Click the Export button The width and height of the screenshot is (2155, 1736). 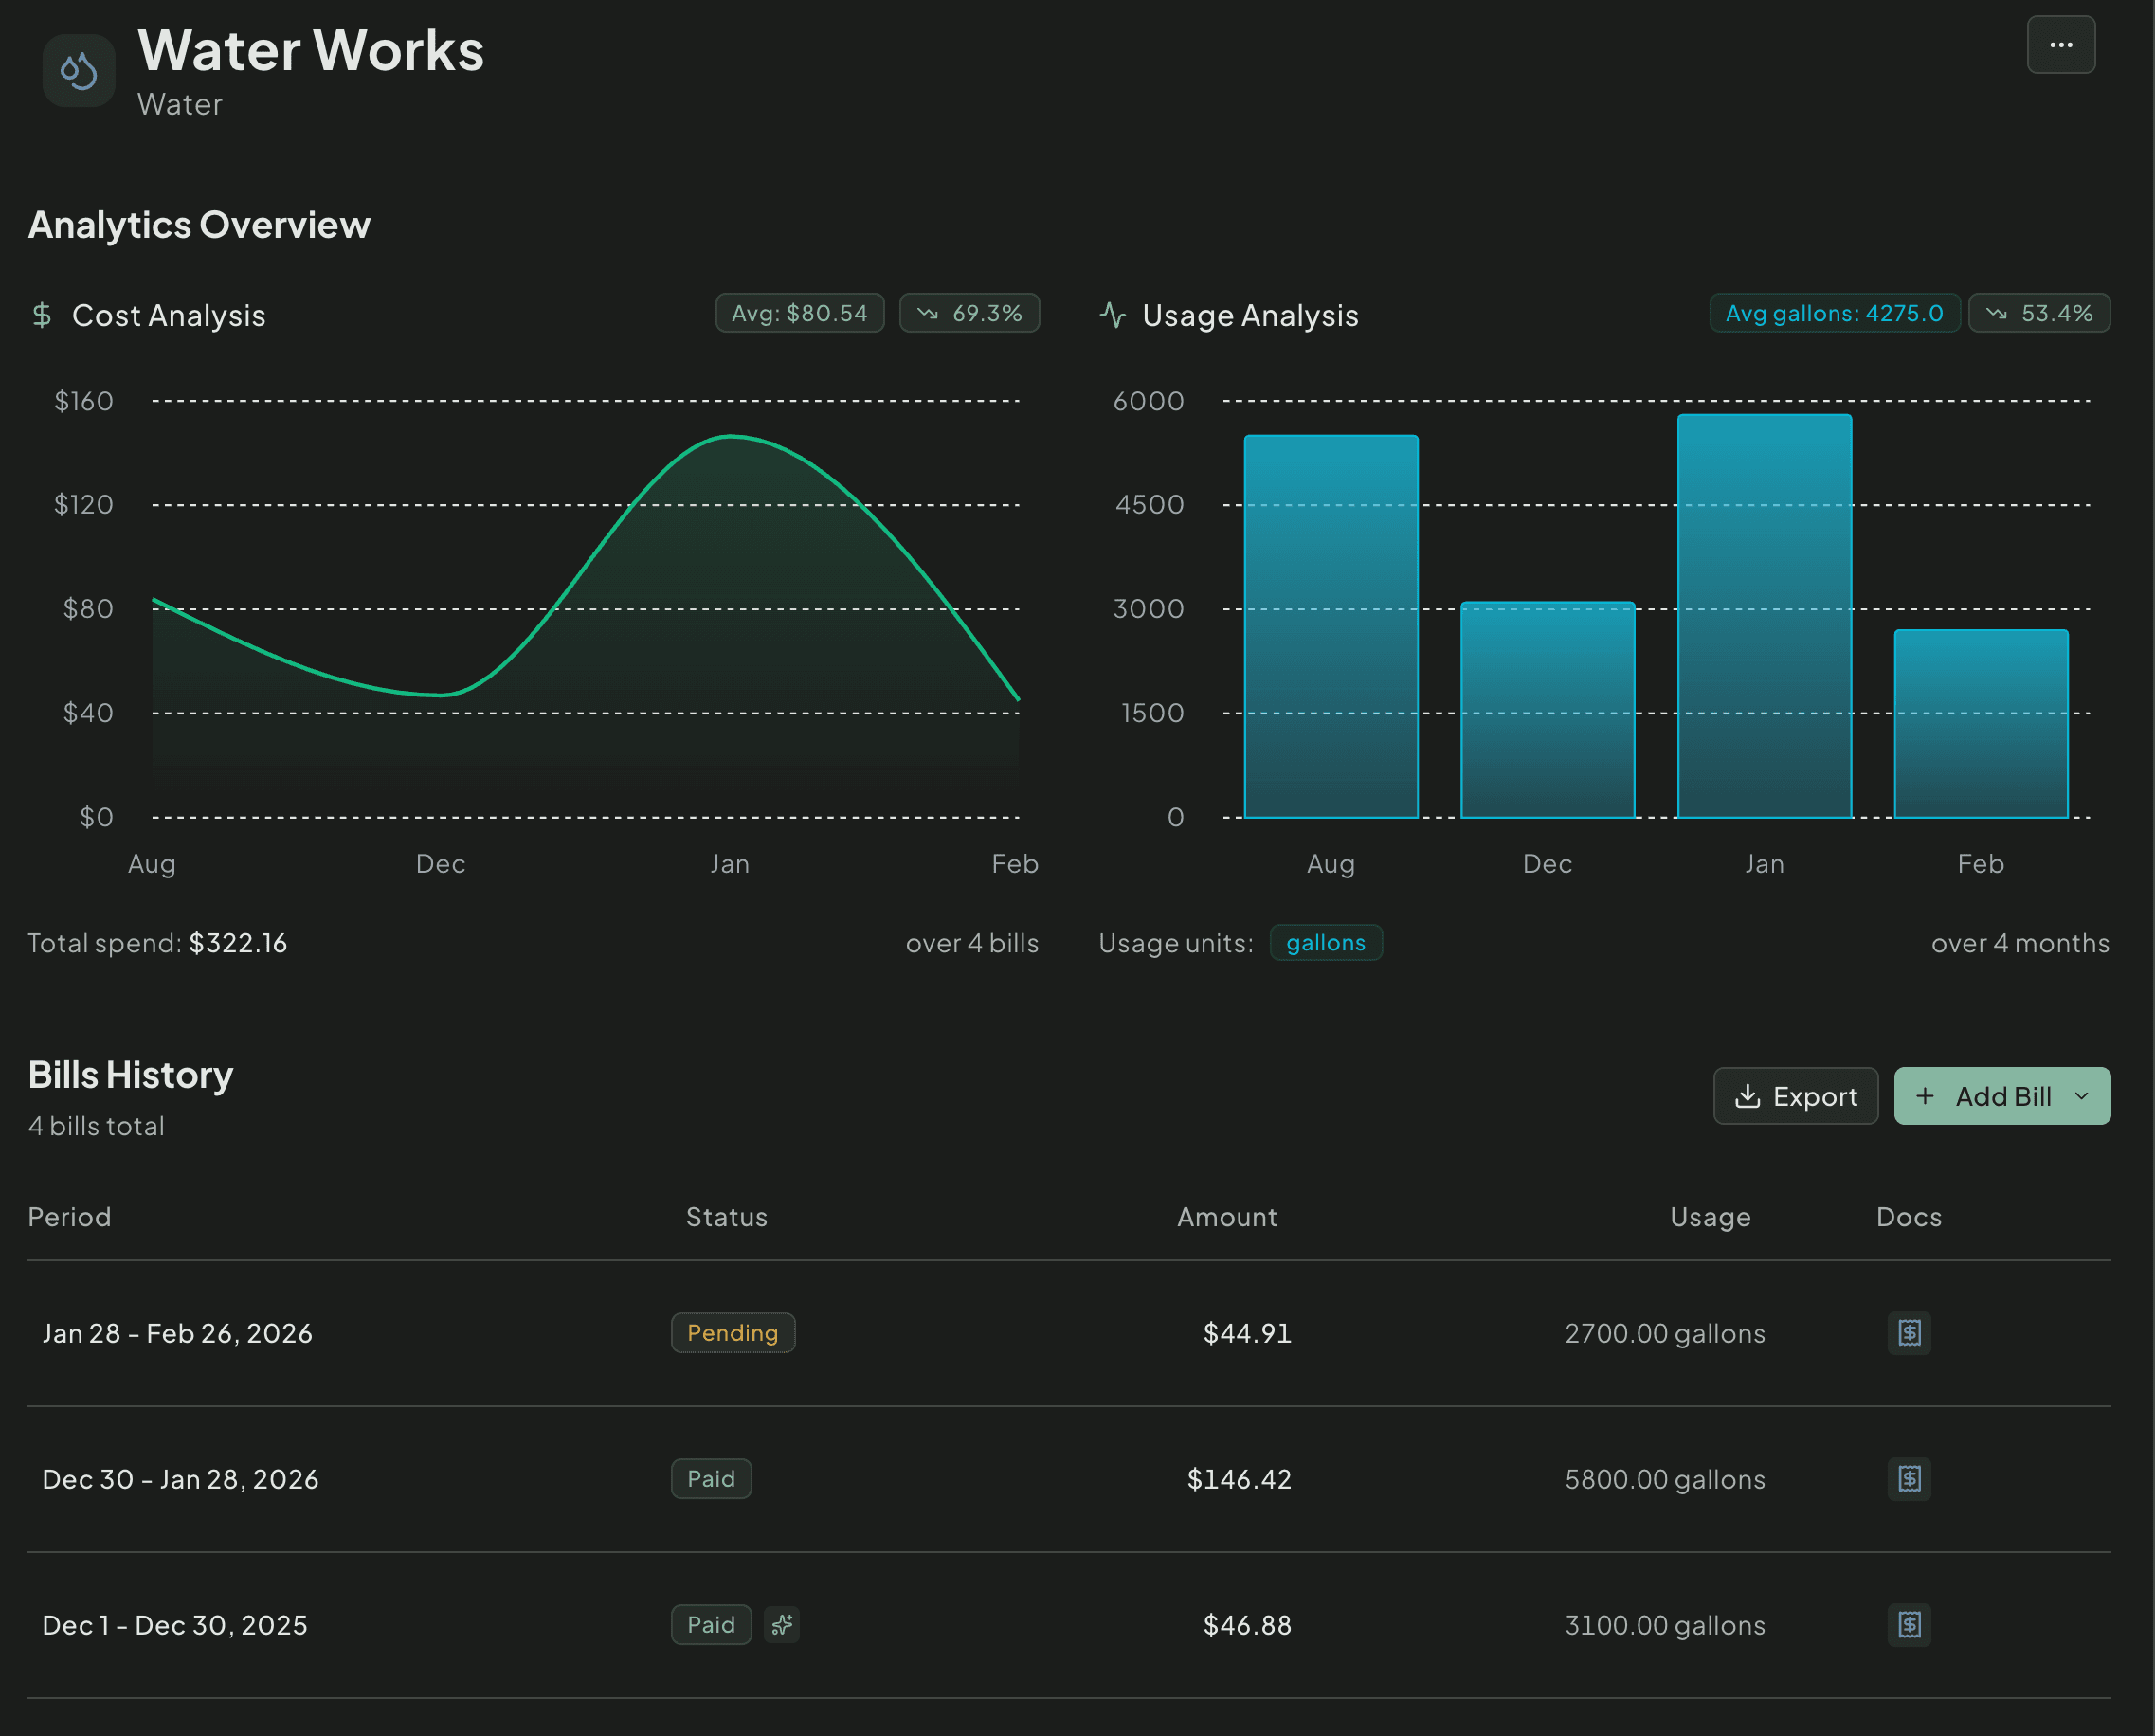pos(1796,1095)
